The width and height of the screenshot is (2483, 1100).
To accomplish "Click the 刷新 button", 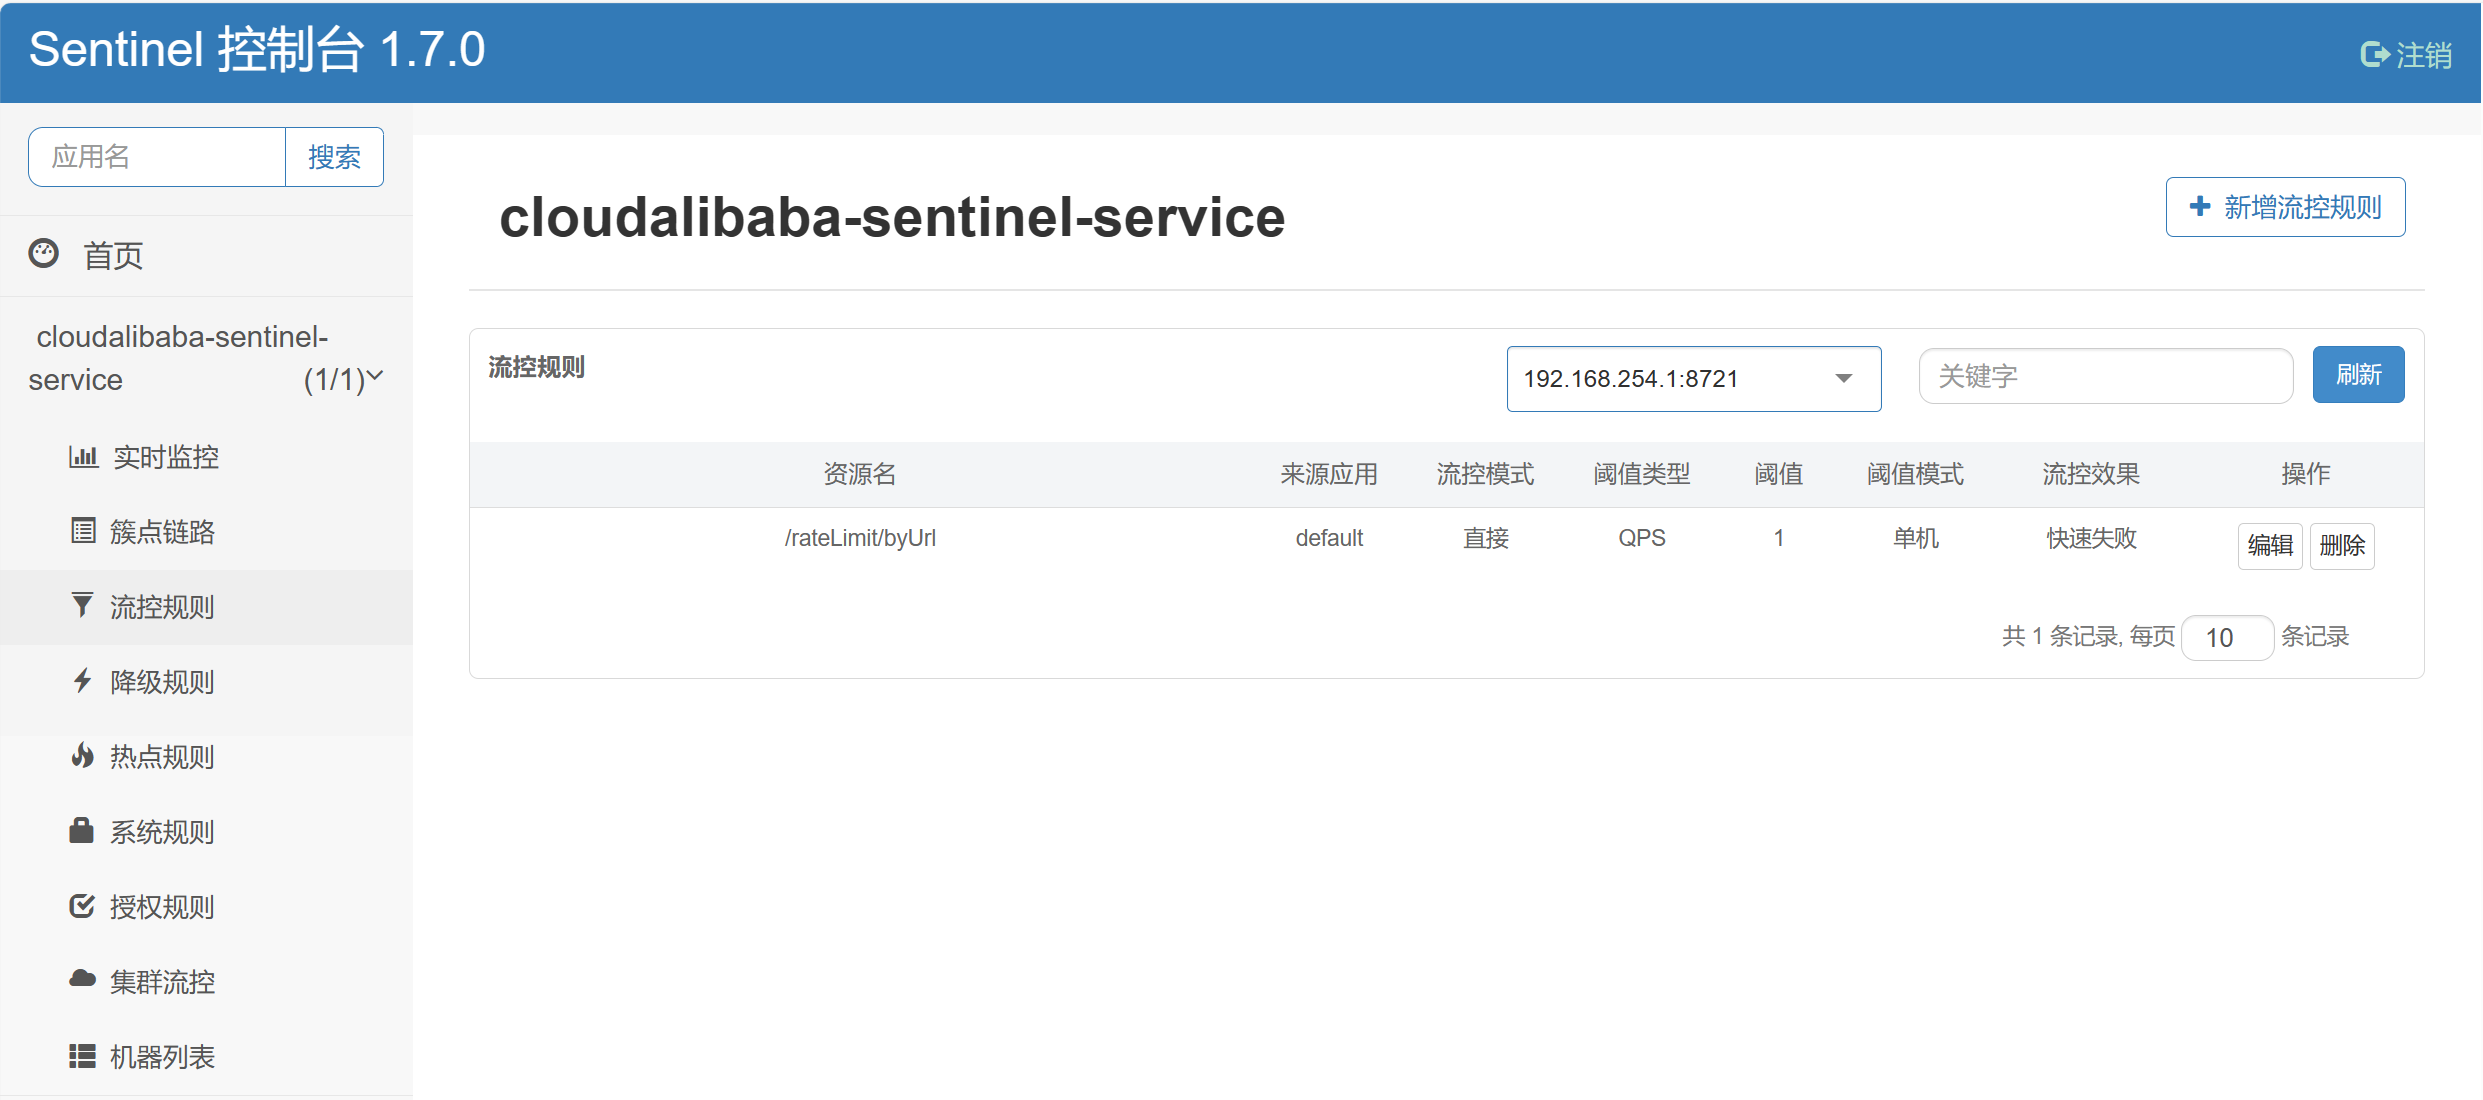I will click(x=2358, y=375).
